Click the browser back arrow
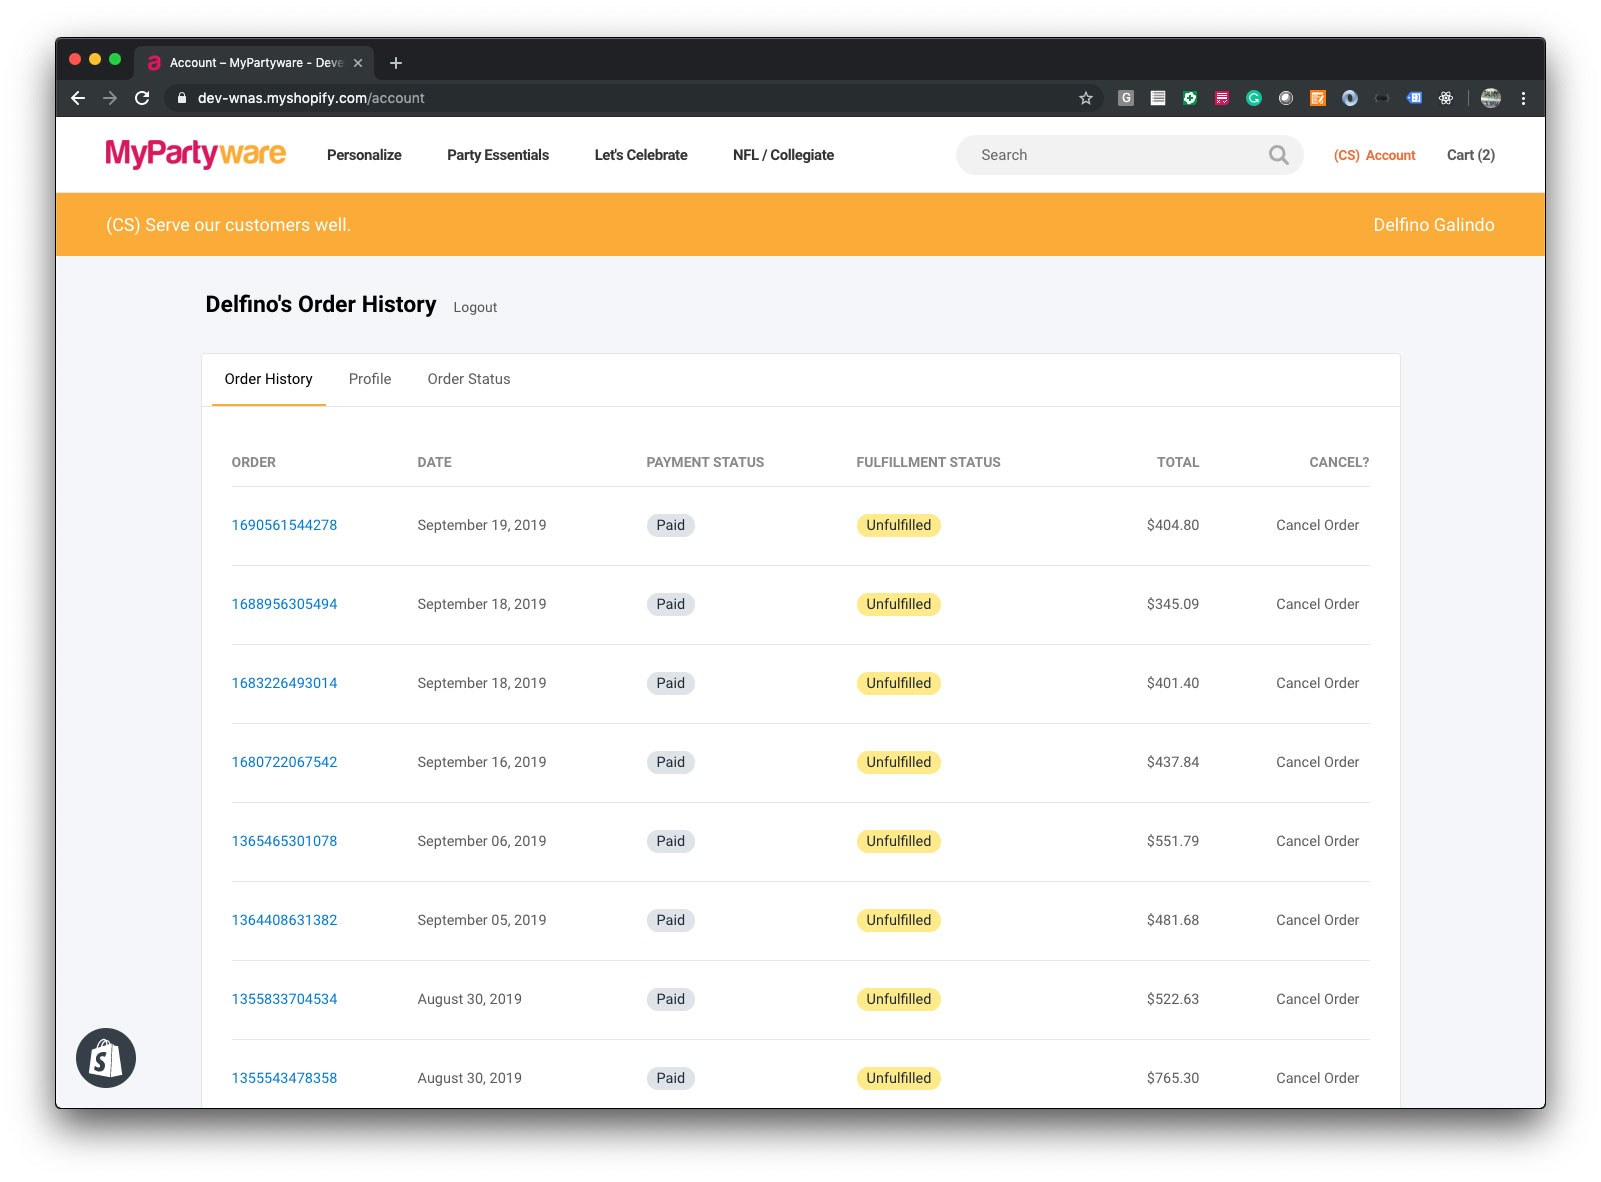Image resolution: width=1601 pixels, height=1182 pixels. (x=78, y=98)
